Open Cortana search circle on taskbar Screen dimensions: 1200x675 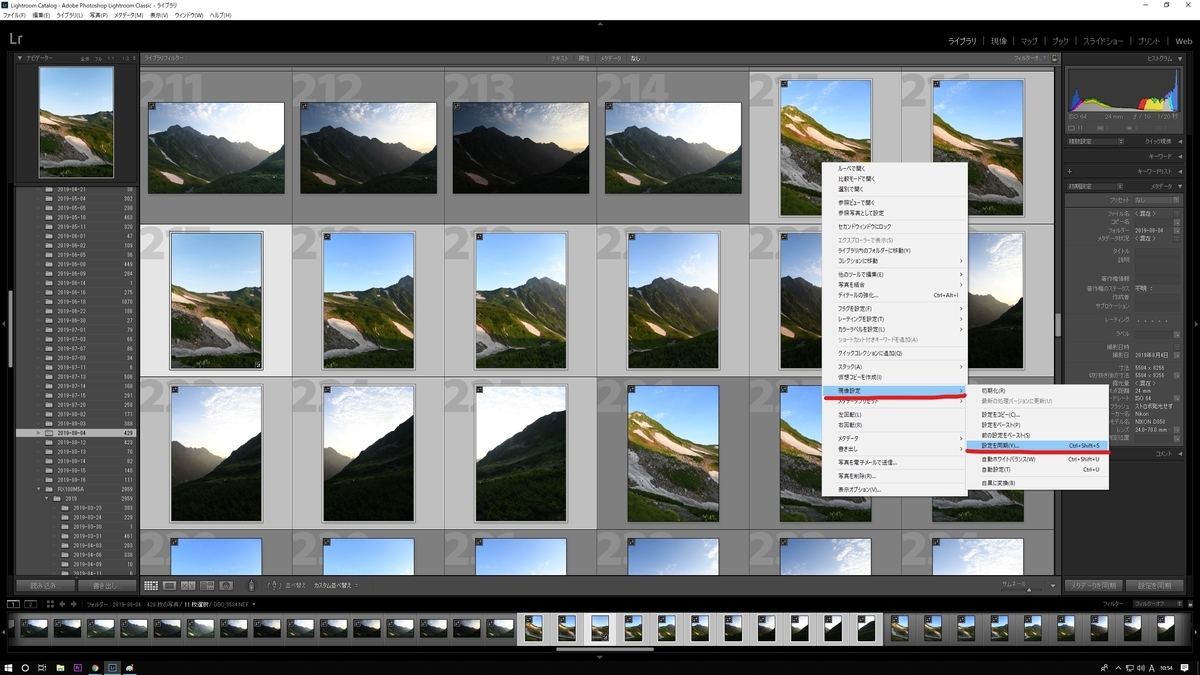coord(25,667)
